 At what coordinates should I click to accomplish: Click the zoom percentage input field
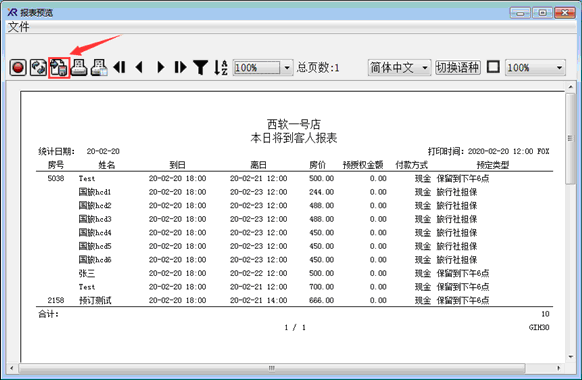(257, 68)
